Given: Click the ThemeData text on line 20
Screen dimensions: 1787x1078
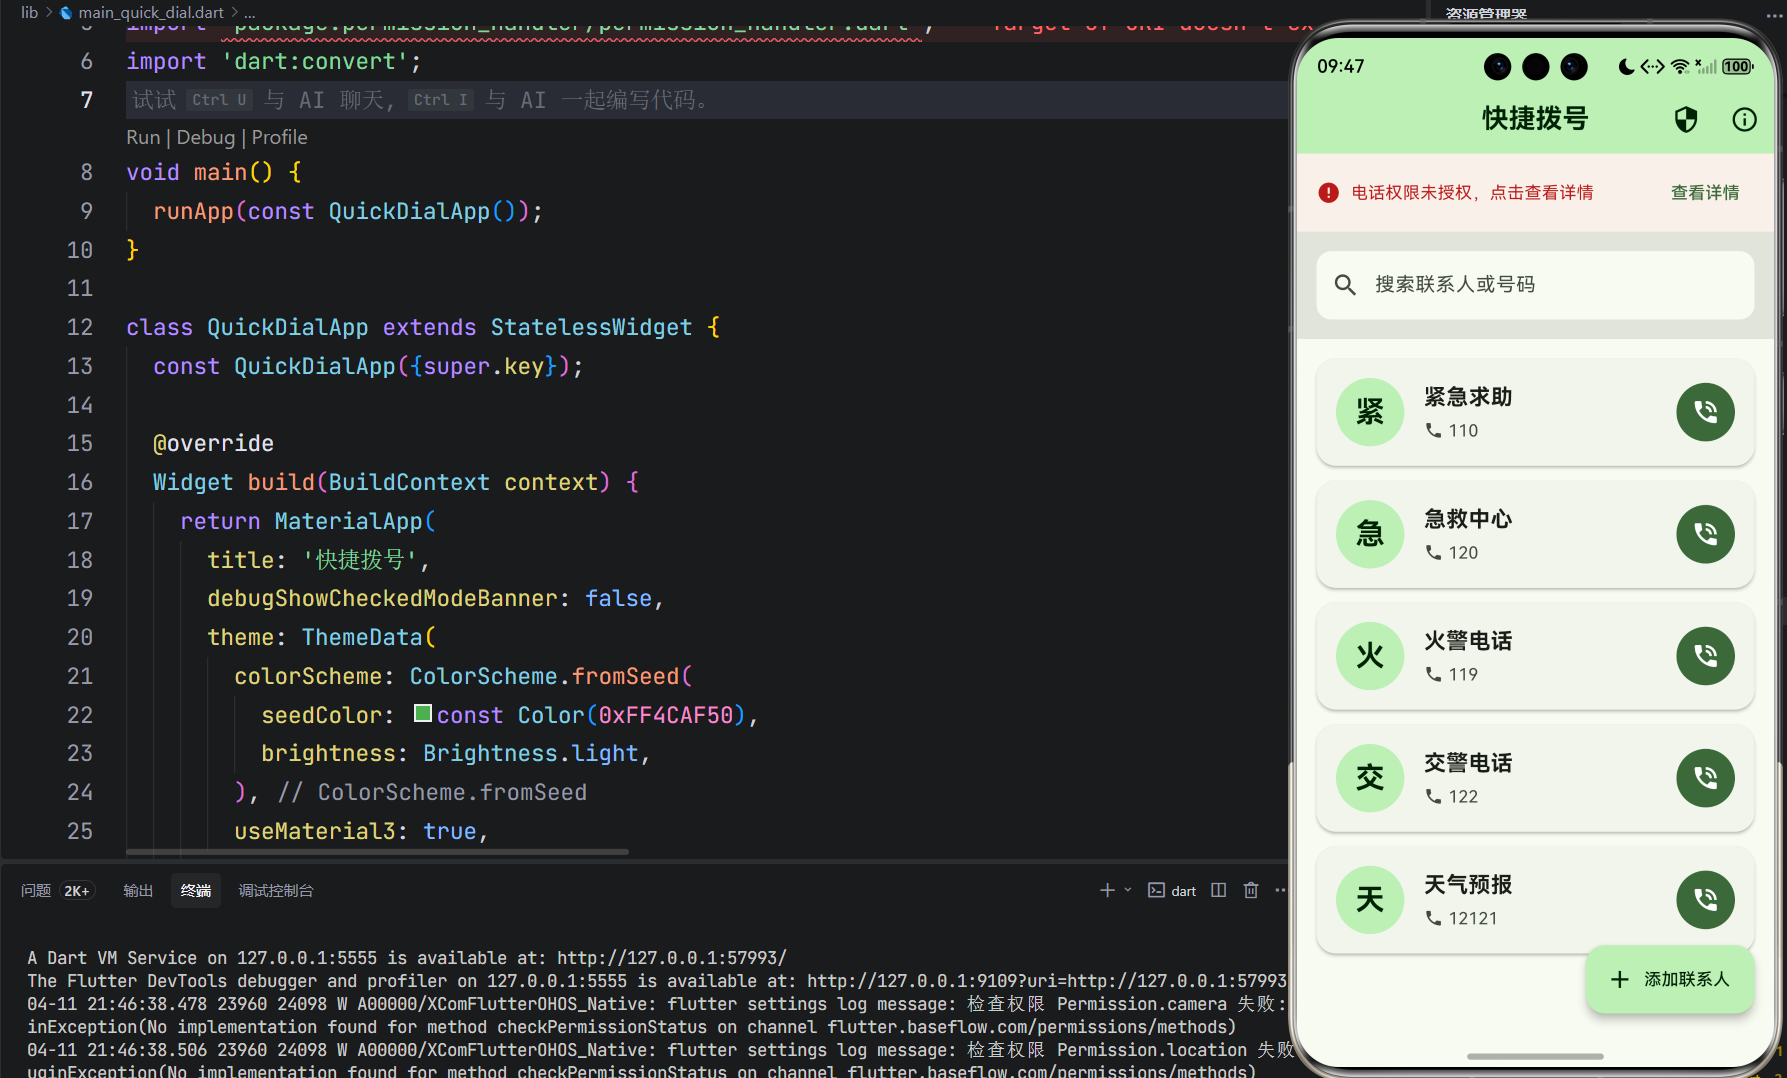Looking at the screenshot, I should pos(362,637).
